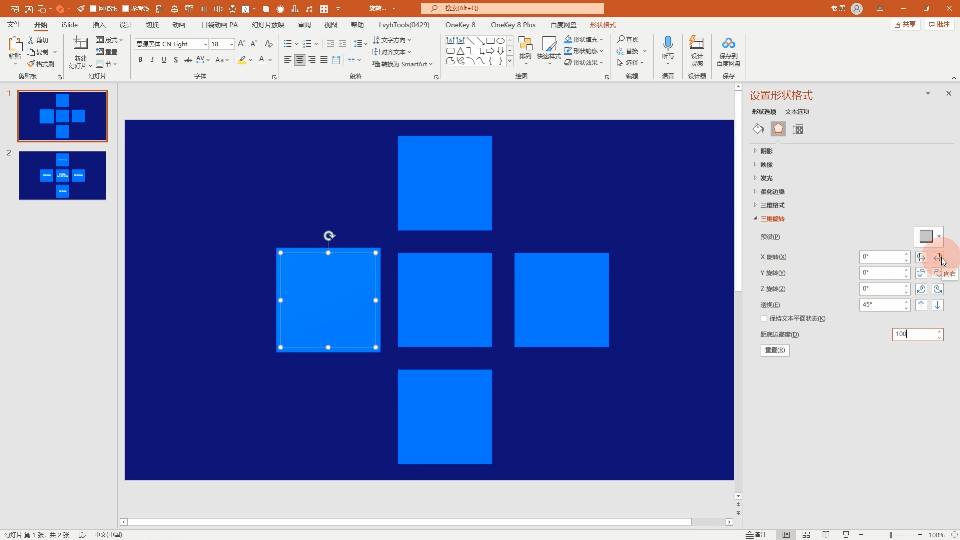The image size is (960, 540).
Task: Open the File menu tab
Action: pos(13,25)
